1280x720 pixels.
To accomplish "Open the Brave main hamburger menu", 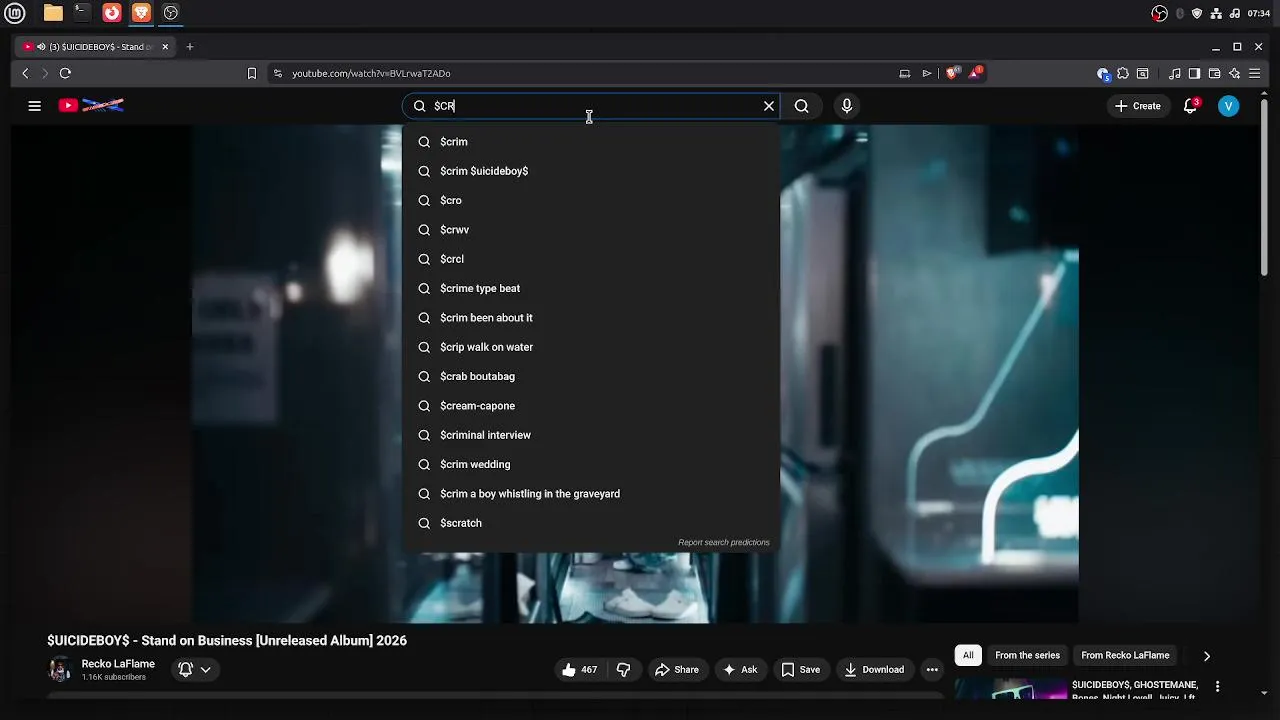I will pos(1254,73).
